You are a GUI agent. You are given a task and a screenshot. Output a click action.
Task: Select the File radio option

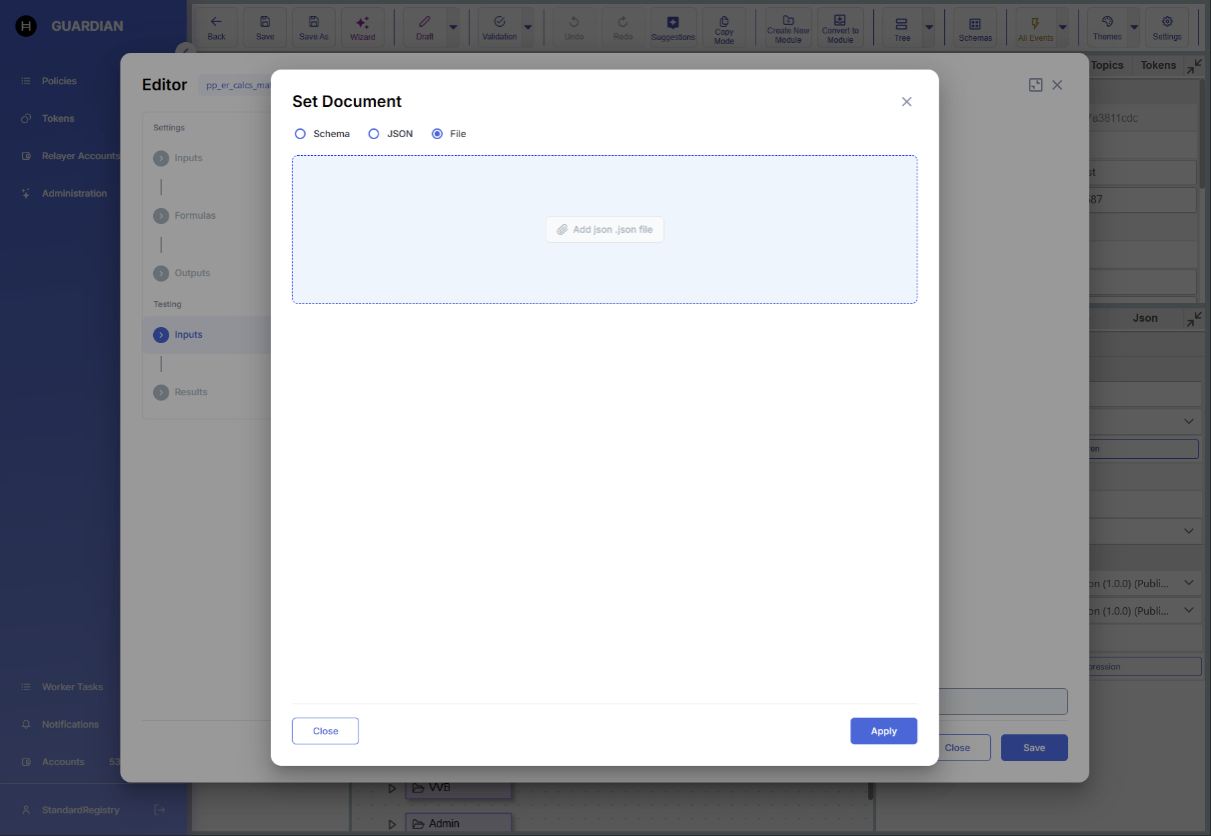point(437,134)
